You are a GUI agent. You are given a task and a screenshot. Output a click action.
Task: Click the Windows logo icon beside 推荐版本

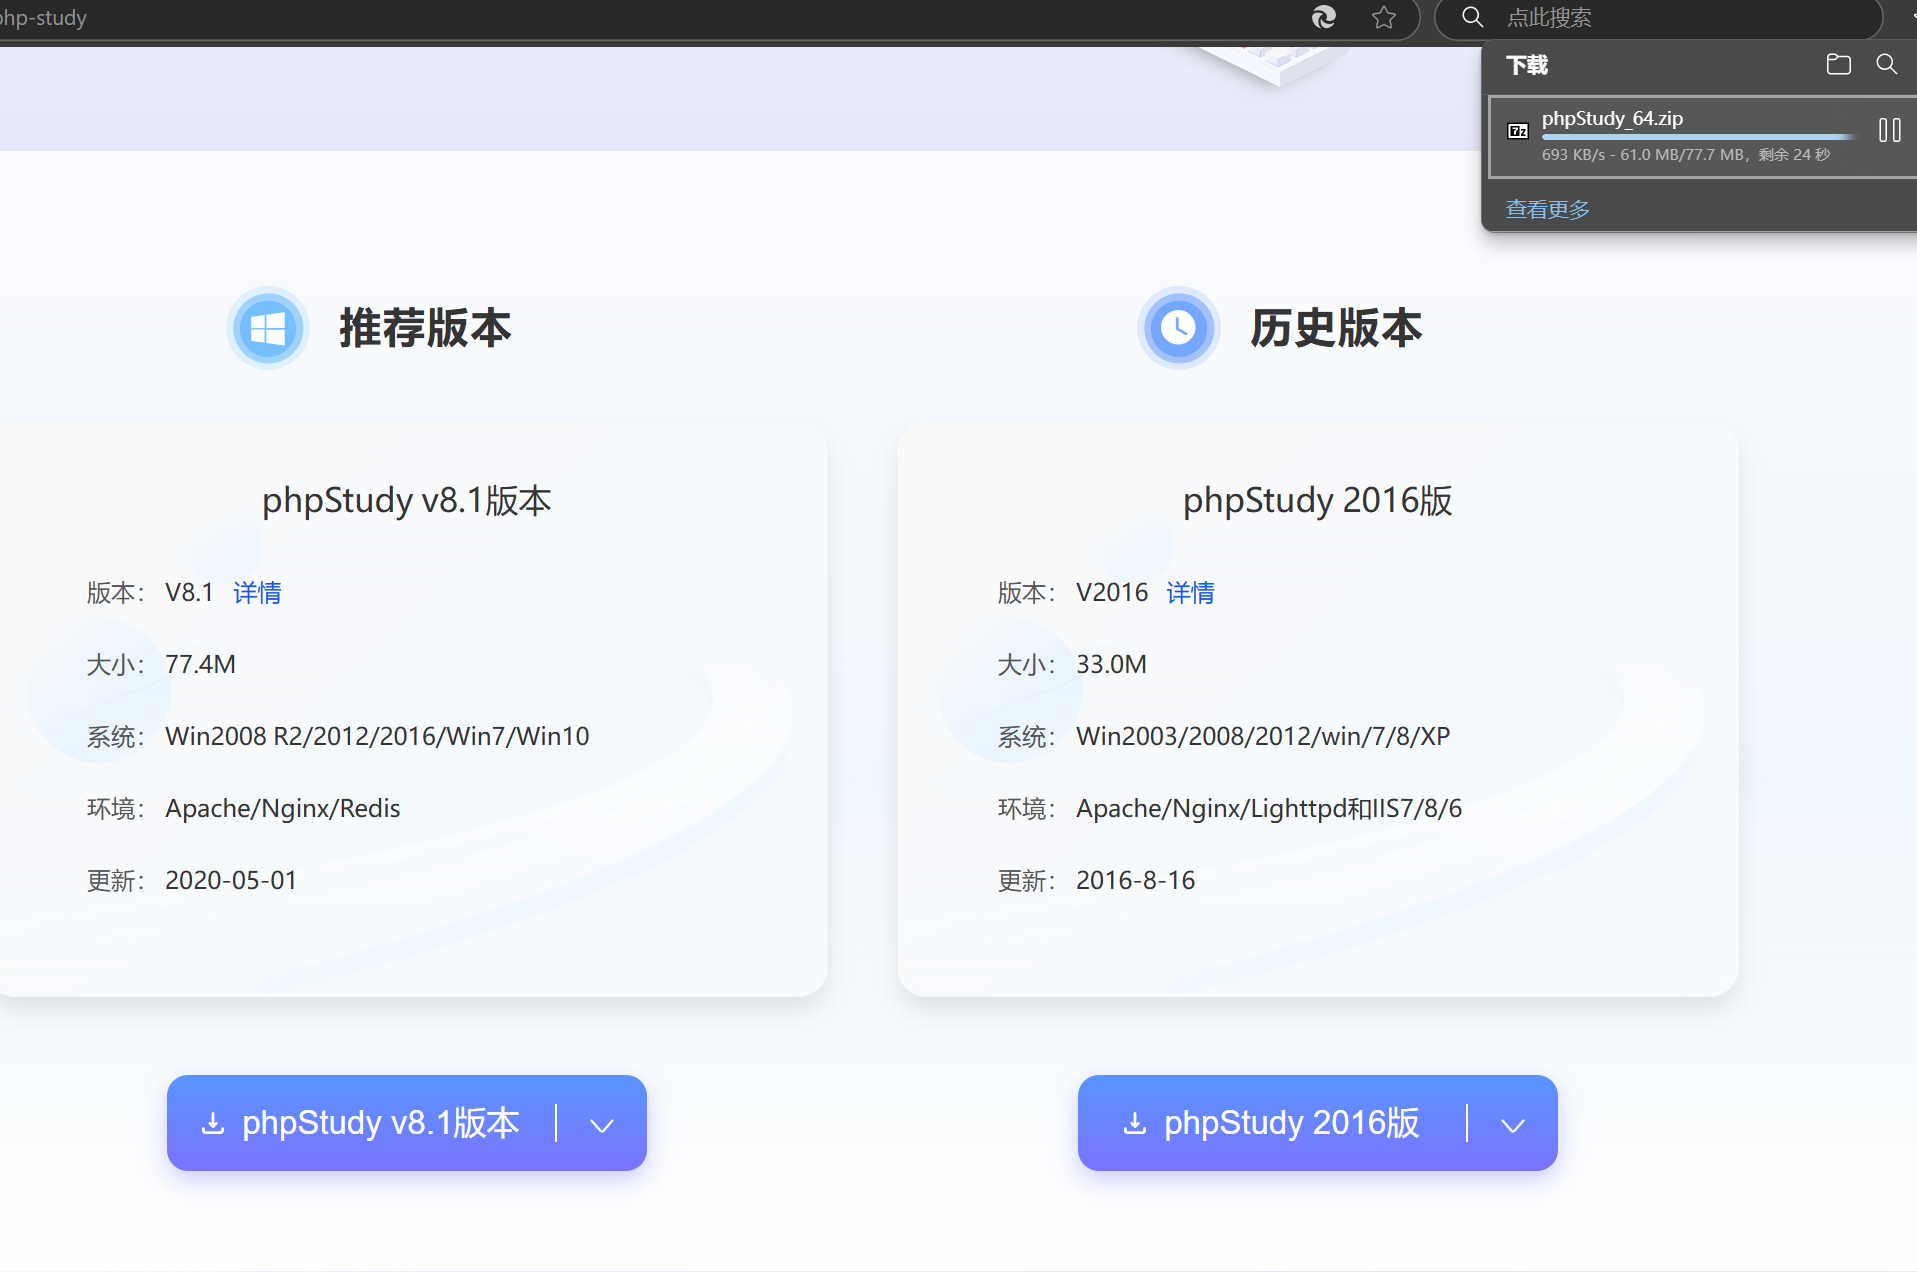(267, 328)
